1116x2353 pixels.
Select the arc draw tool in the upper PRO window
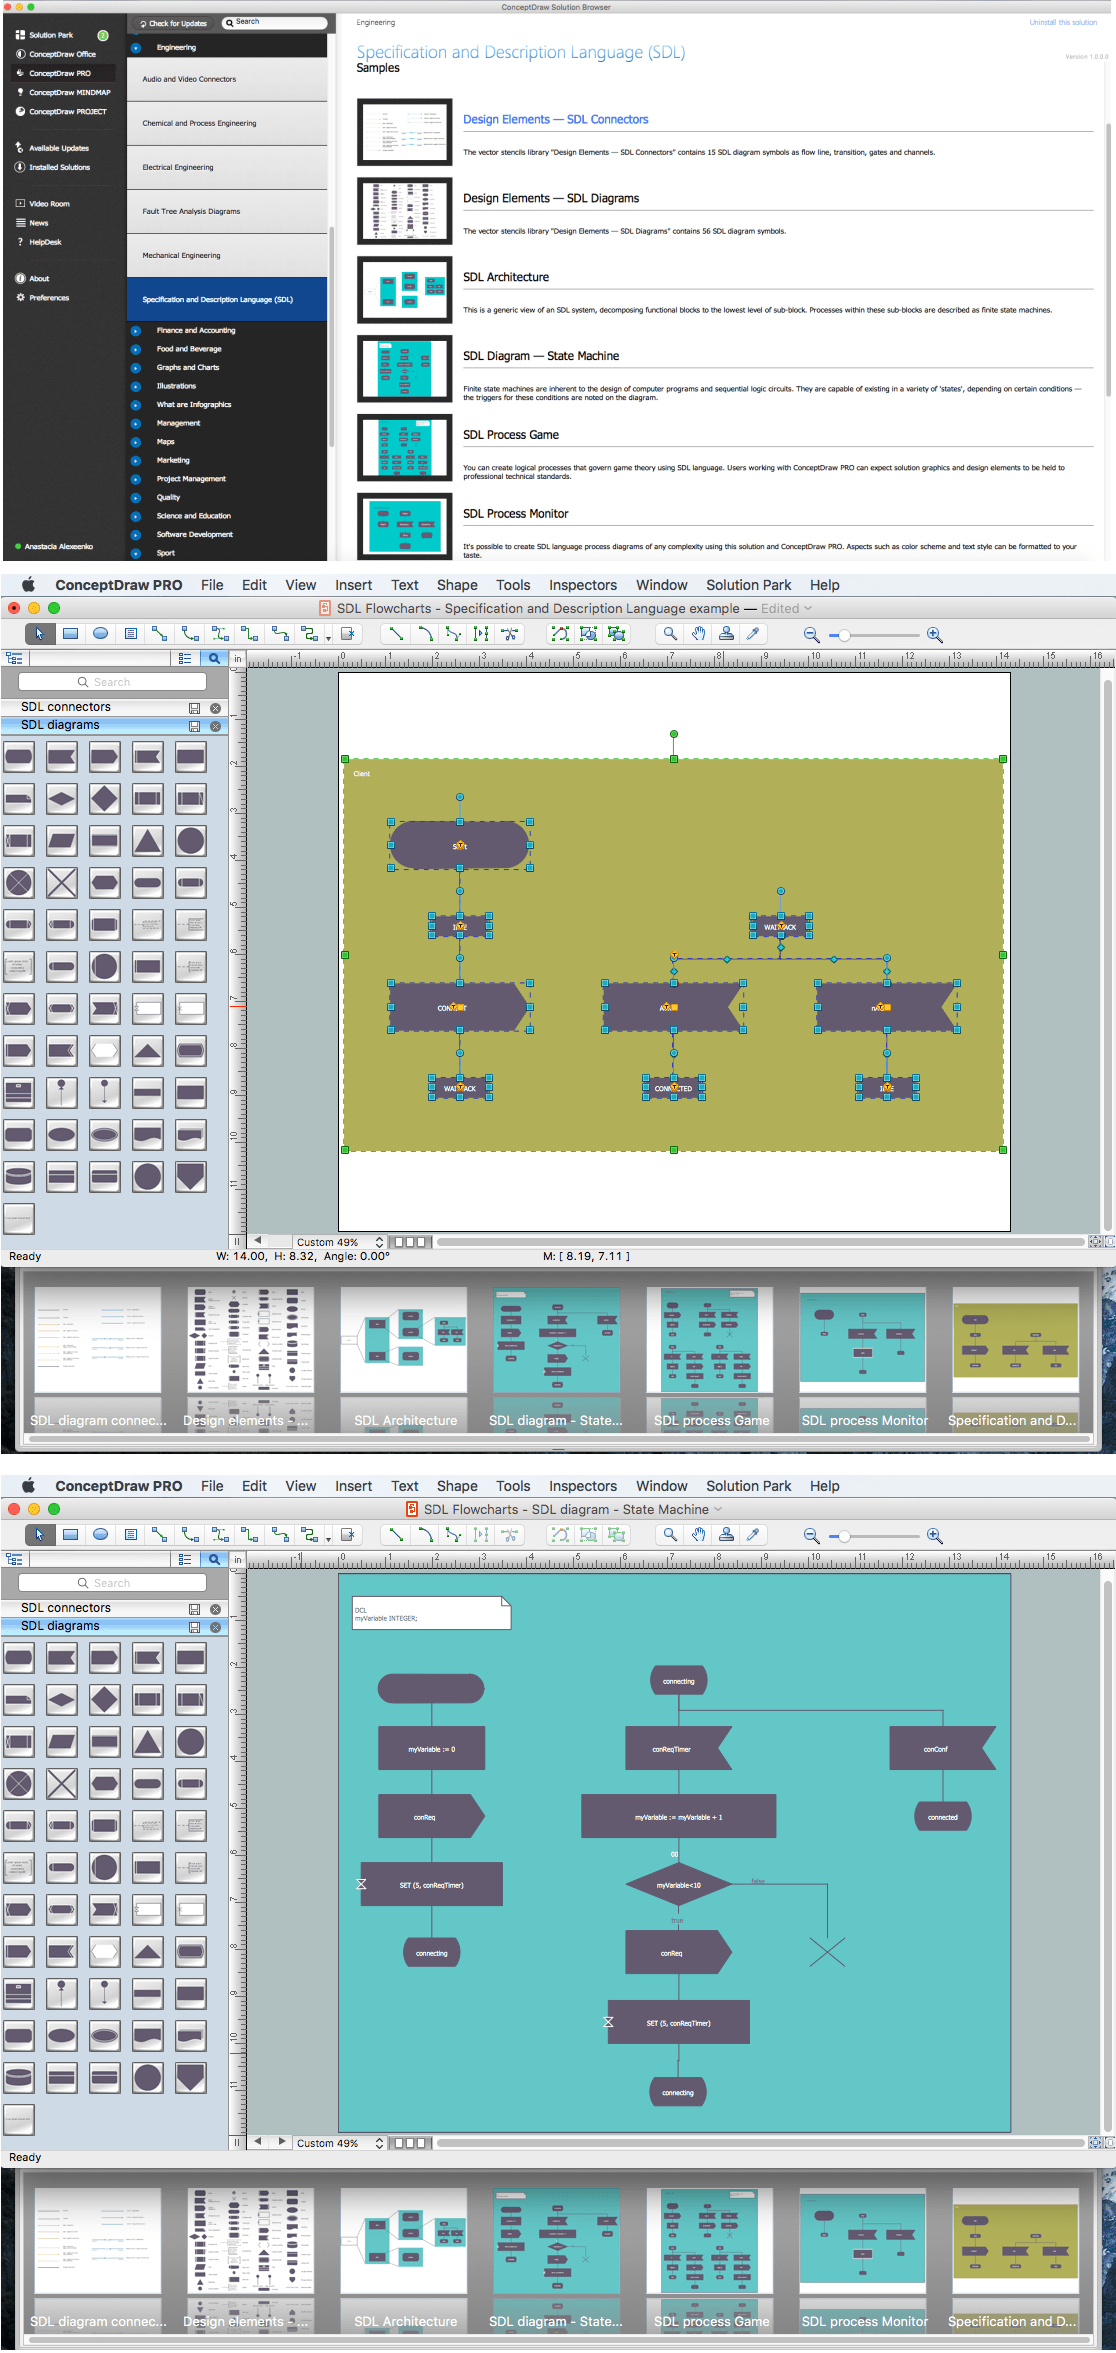pyautogui.click(x=425, y=634)
